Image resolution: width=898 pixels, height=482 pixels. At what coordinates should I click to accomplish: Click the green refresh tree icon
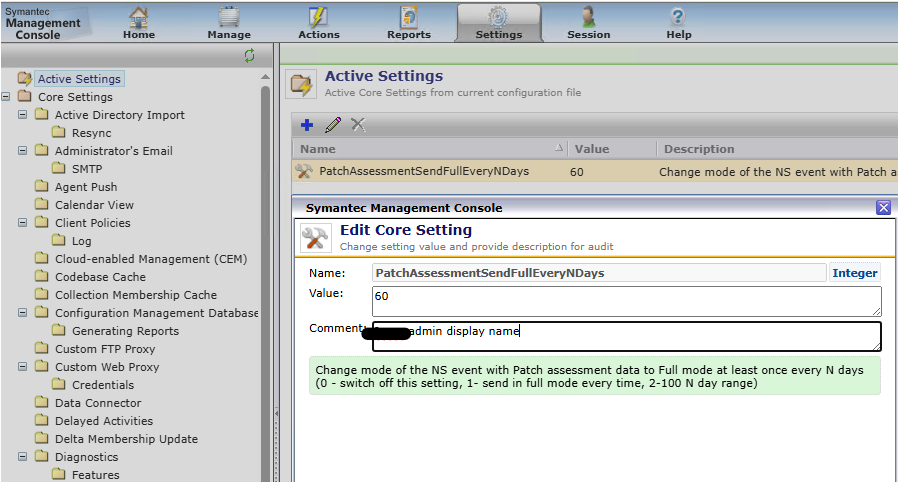click(249, 56)
